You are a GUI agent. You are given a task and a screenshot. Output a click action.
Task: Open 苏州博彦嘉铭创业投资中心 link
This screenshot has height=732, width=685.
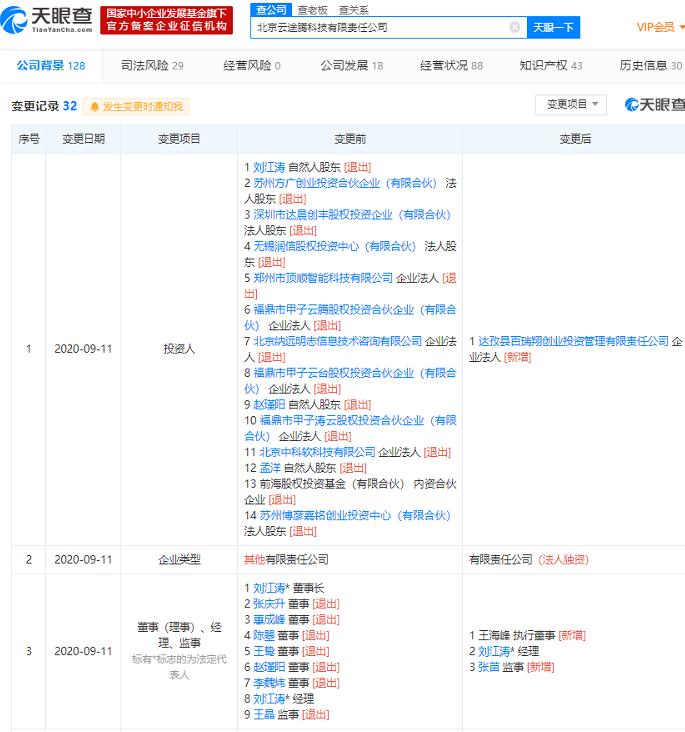coord(355,515)
